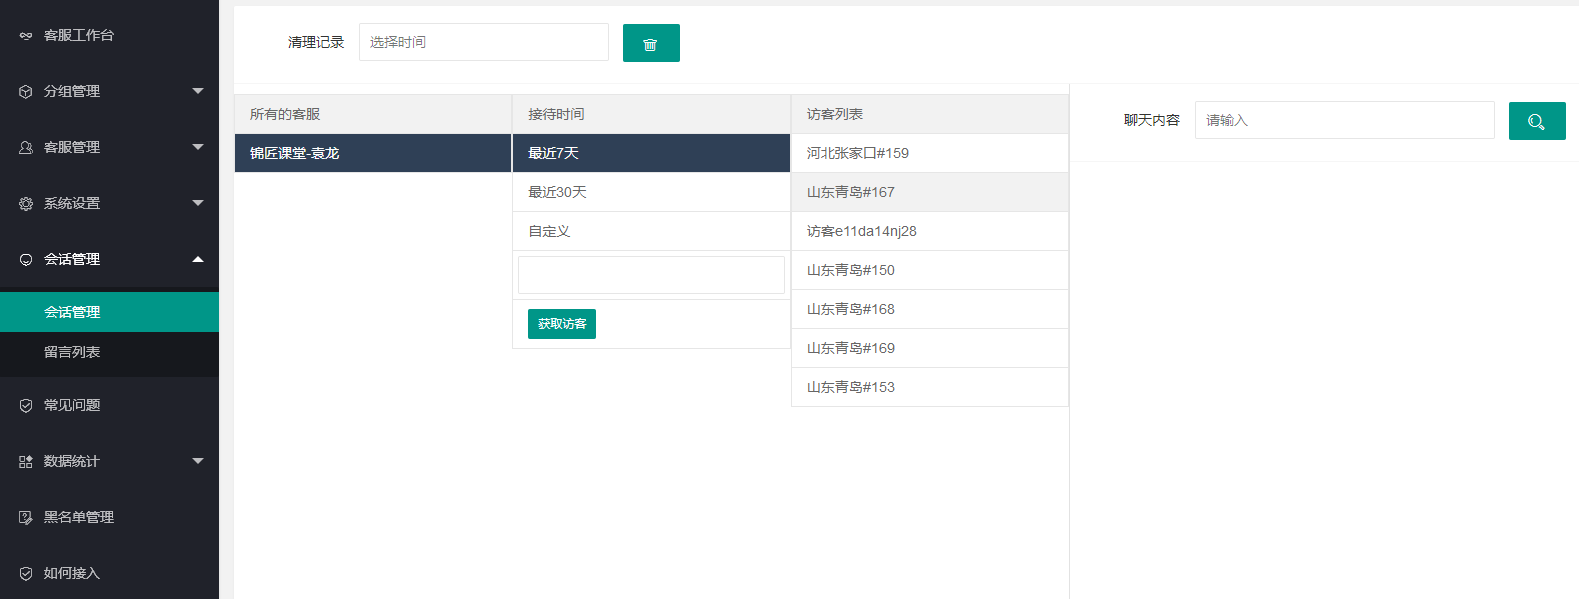The image size is (1579, 599).
Task: Click the 数据统计 icon in sidebar
Action: pos(26,462)
